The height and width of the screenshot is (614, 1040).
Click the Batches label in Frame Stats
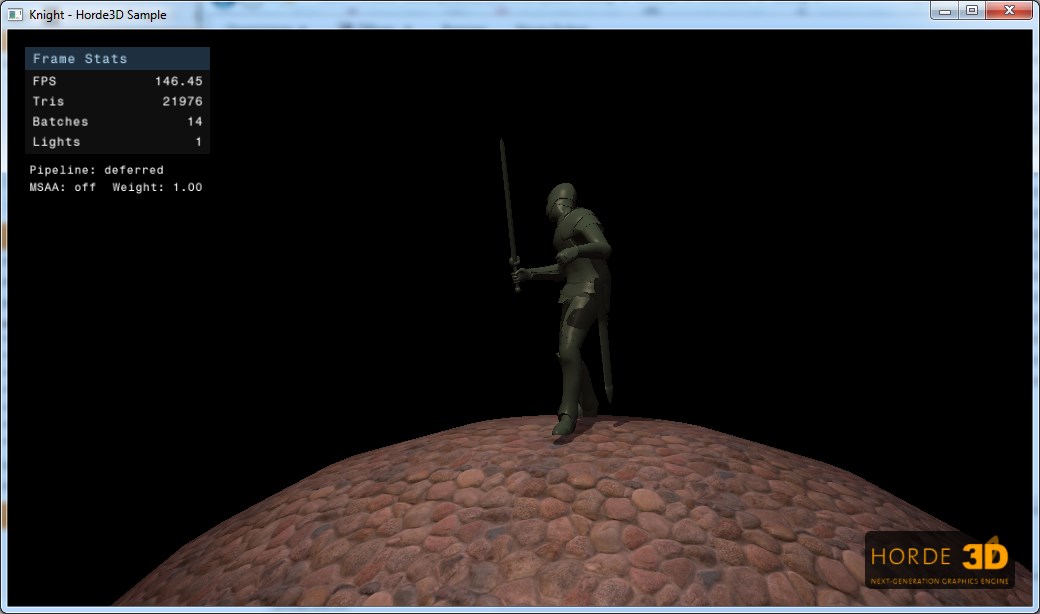click(x=60, y=121)
